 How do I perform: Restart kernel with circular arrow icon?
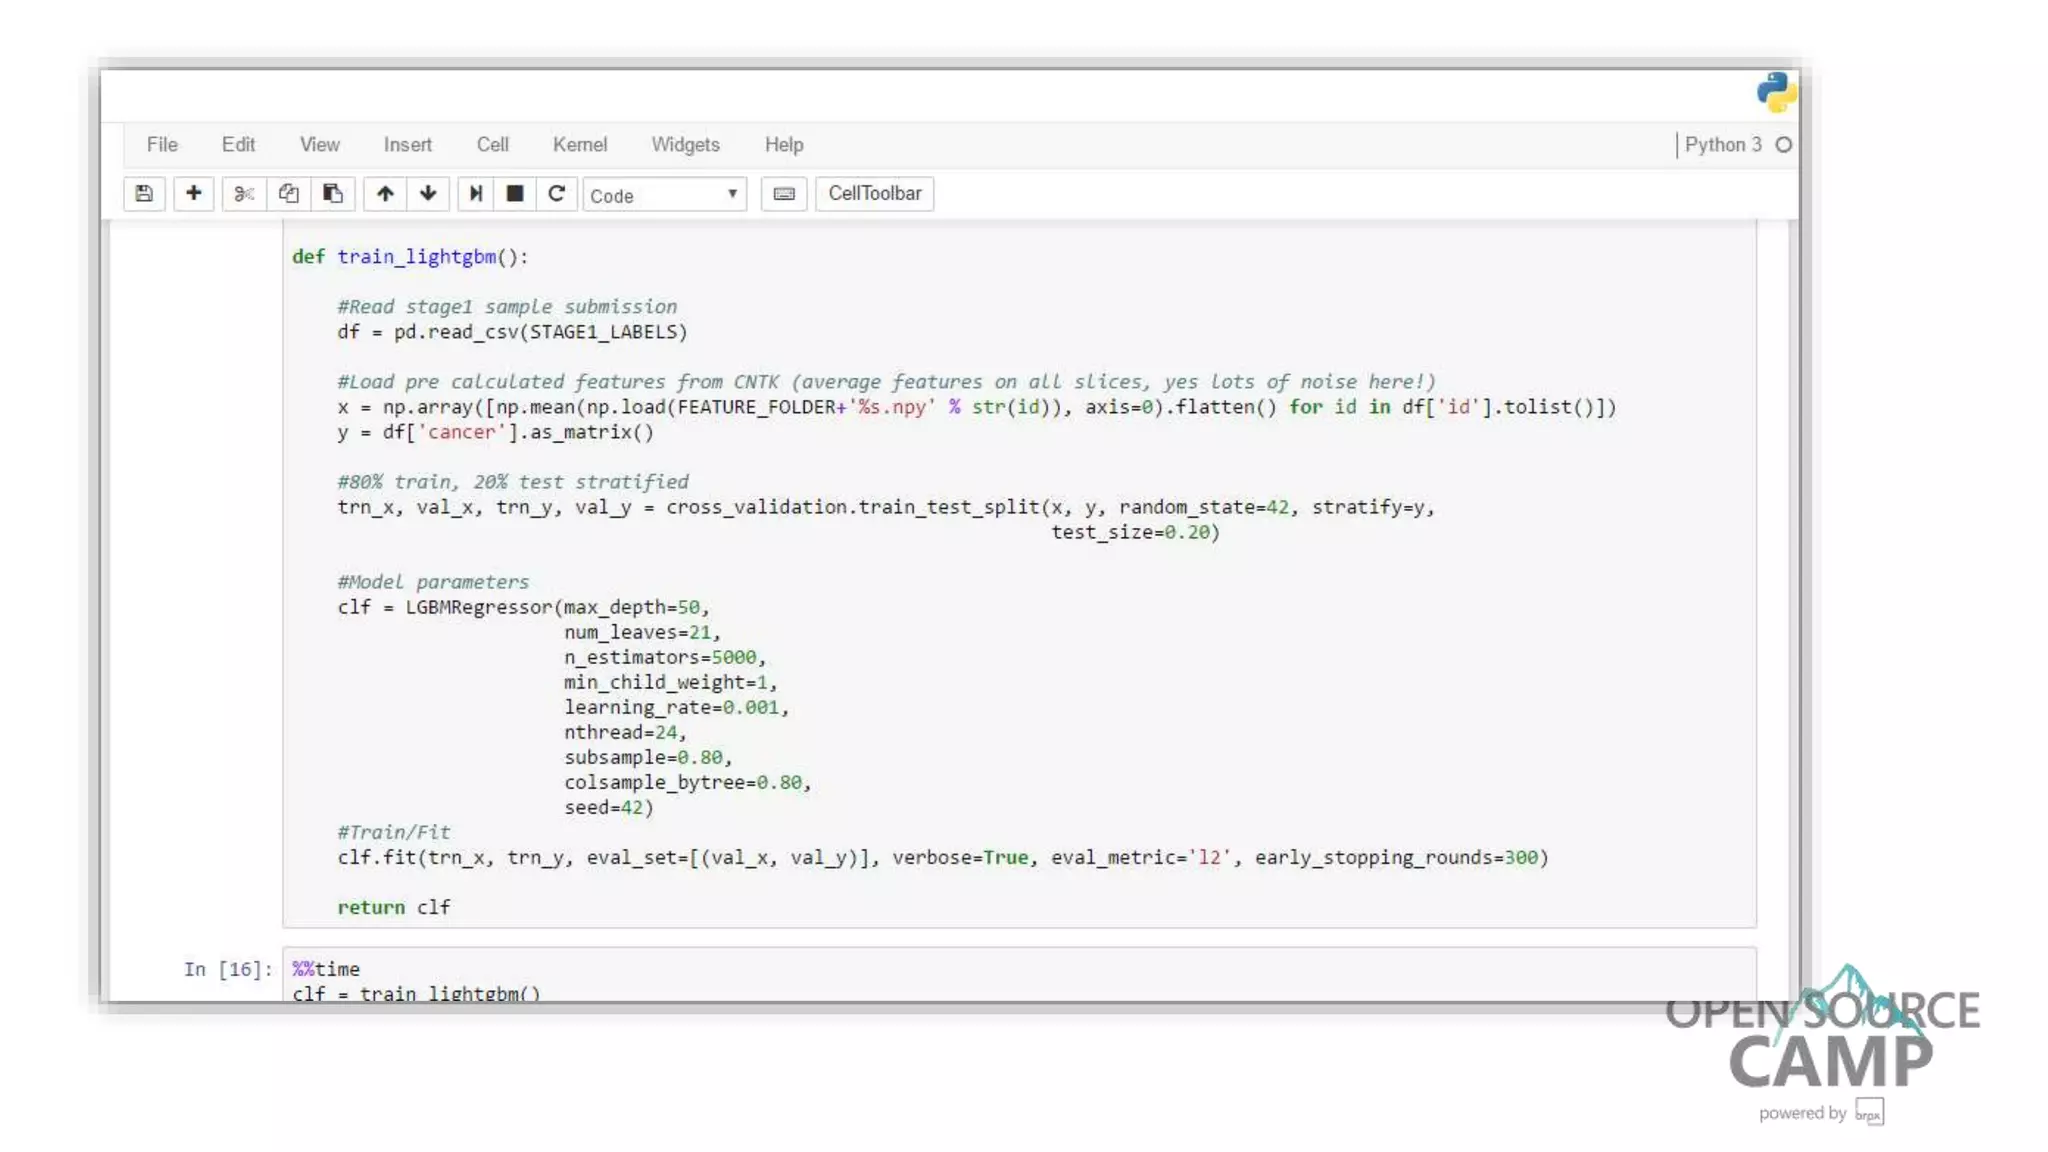point(557,194)
